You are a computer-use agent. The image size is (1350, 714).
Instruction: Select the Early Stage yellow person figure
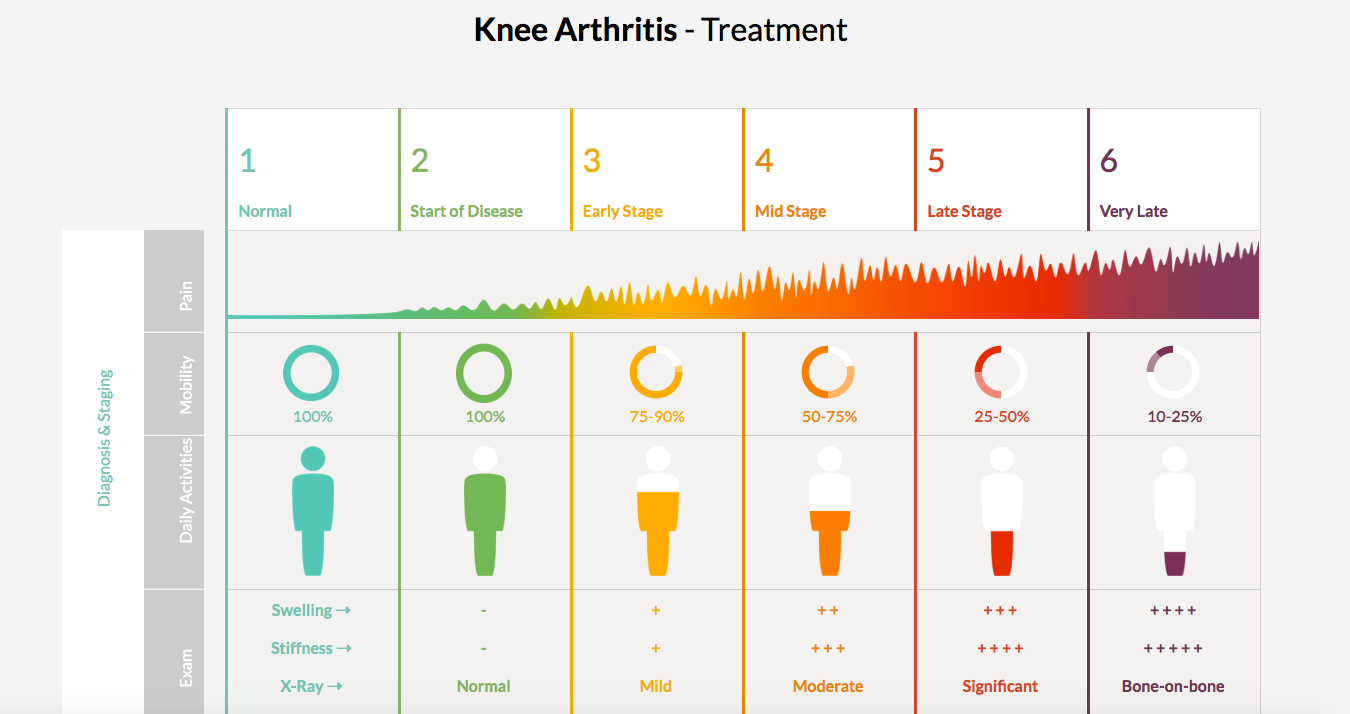pyautogui.click(x=657, y=511)
